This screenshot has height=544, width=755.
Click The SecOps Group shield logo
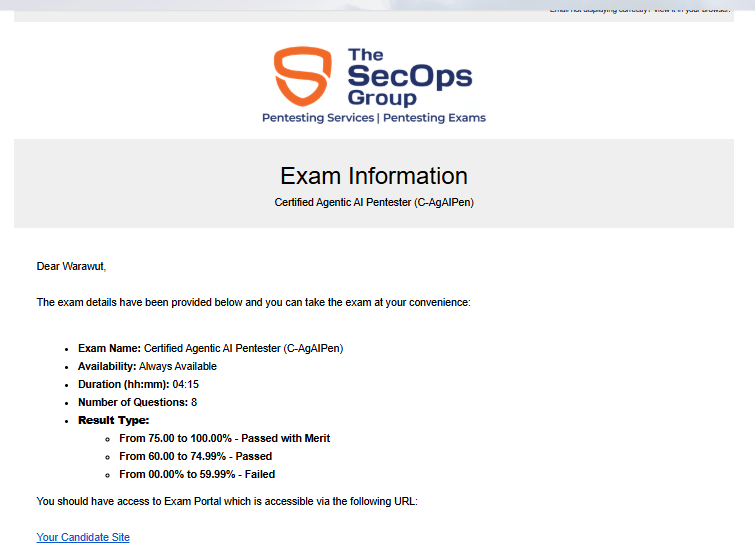point(302,76)
